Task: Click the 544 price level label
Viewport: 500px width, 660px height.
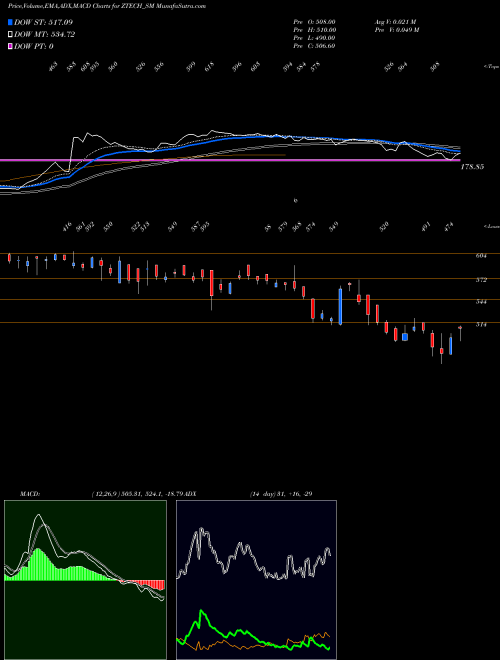Action: (x=482, y=302)
